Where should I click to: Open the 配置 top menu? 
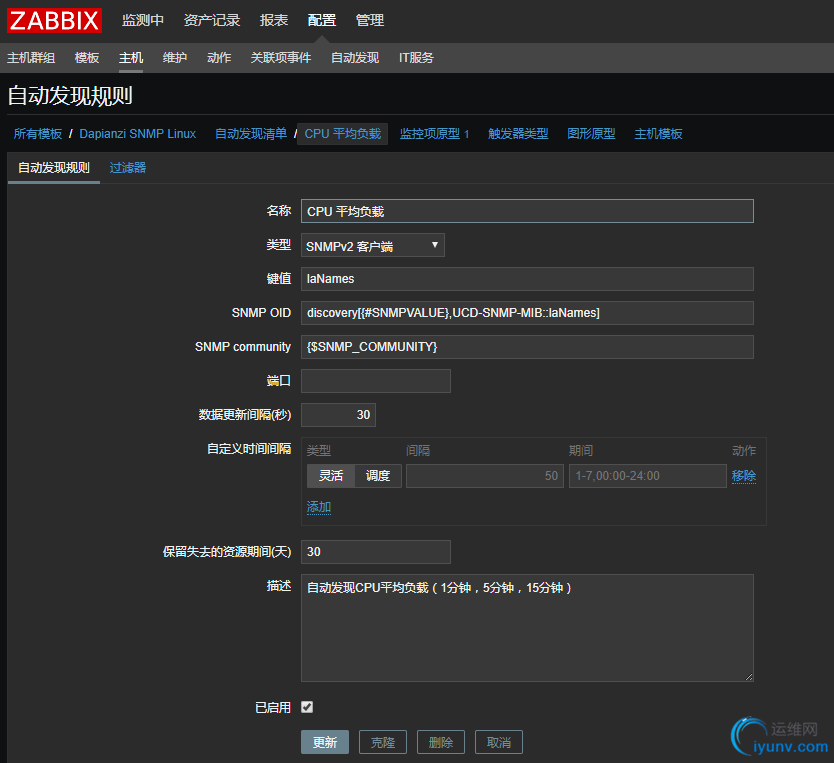click(x=322, y=20)
